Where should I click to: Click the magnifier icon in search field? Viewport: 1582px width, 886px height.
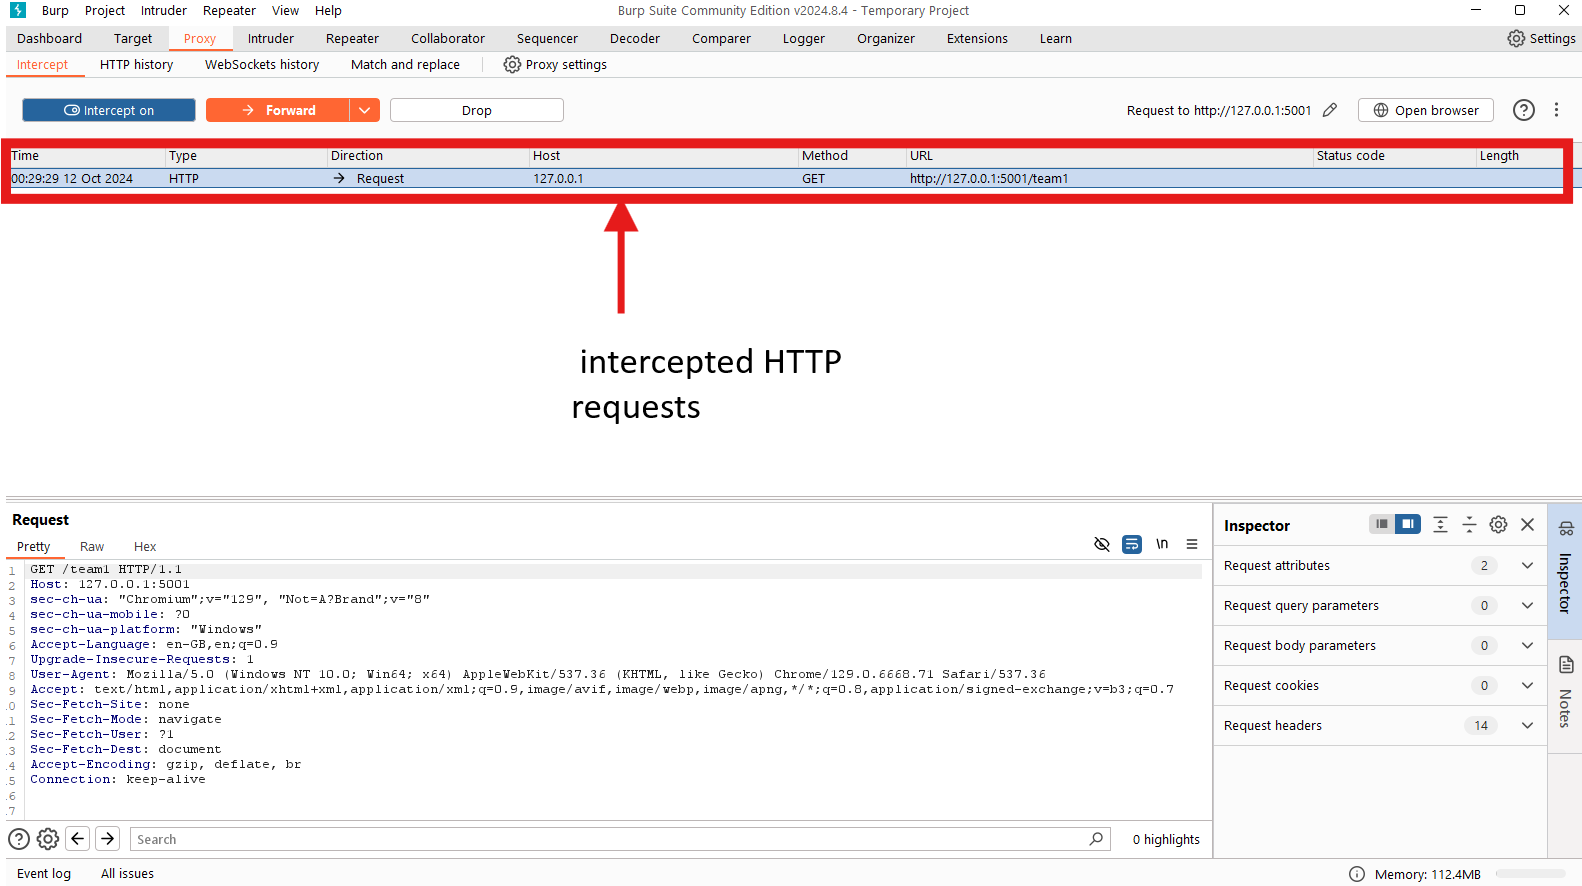(1096, 839)
